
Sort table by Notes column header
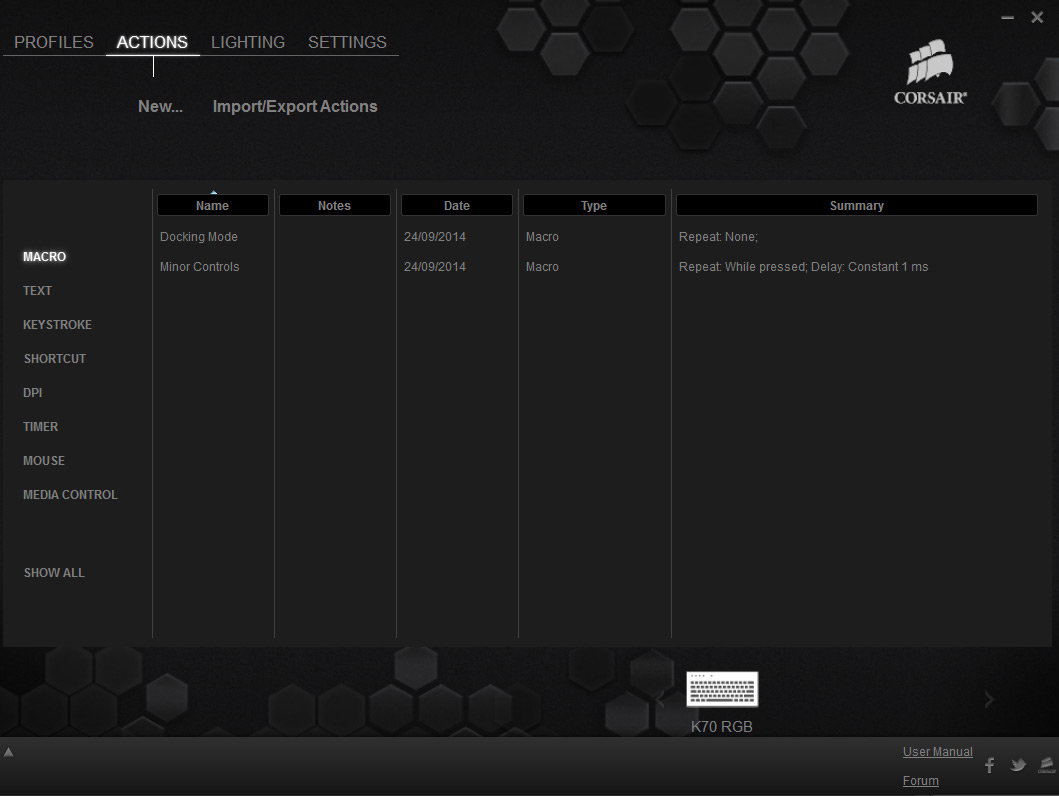point(334,205)
